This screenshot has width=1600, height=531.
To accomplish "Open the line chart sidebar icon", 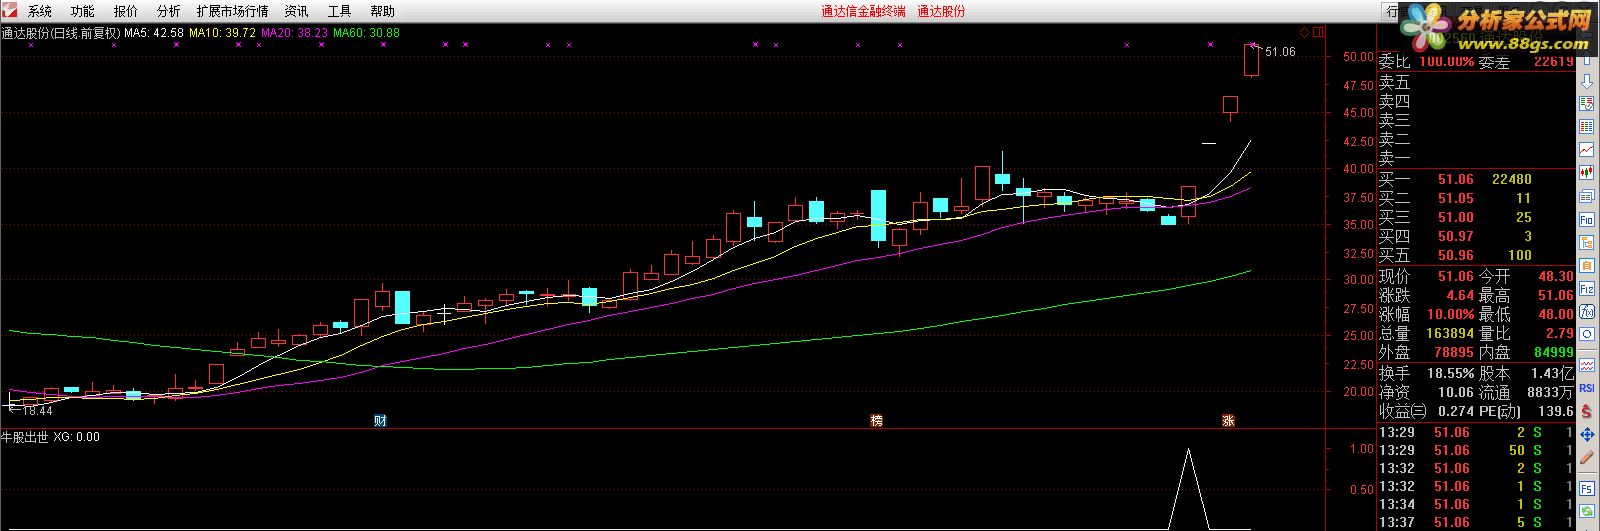I will point(1587,149).
